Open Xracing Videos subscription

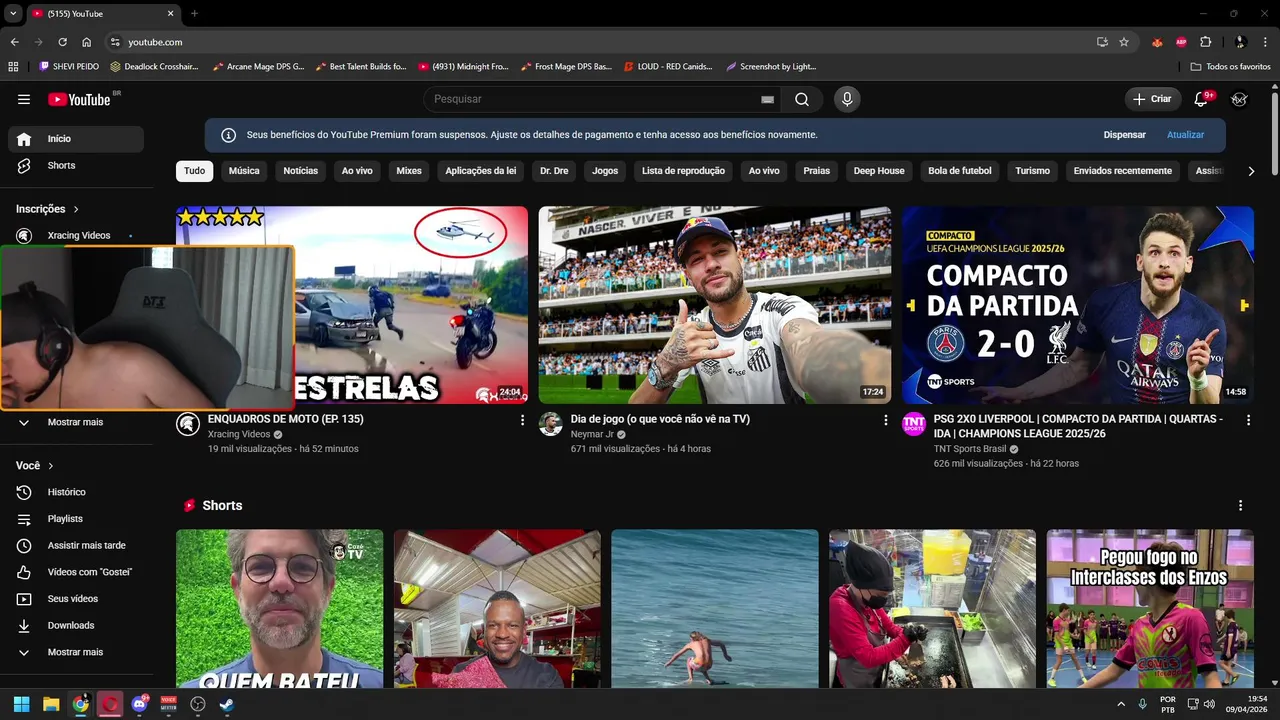click(x=76, y=235)
